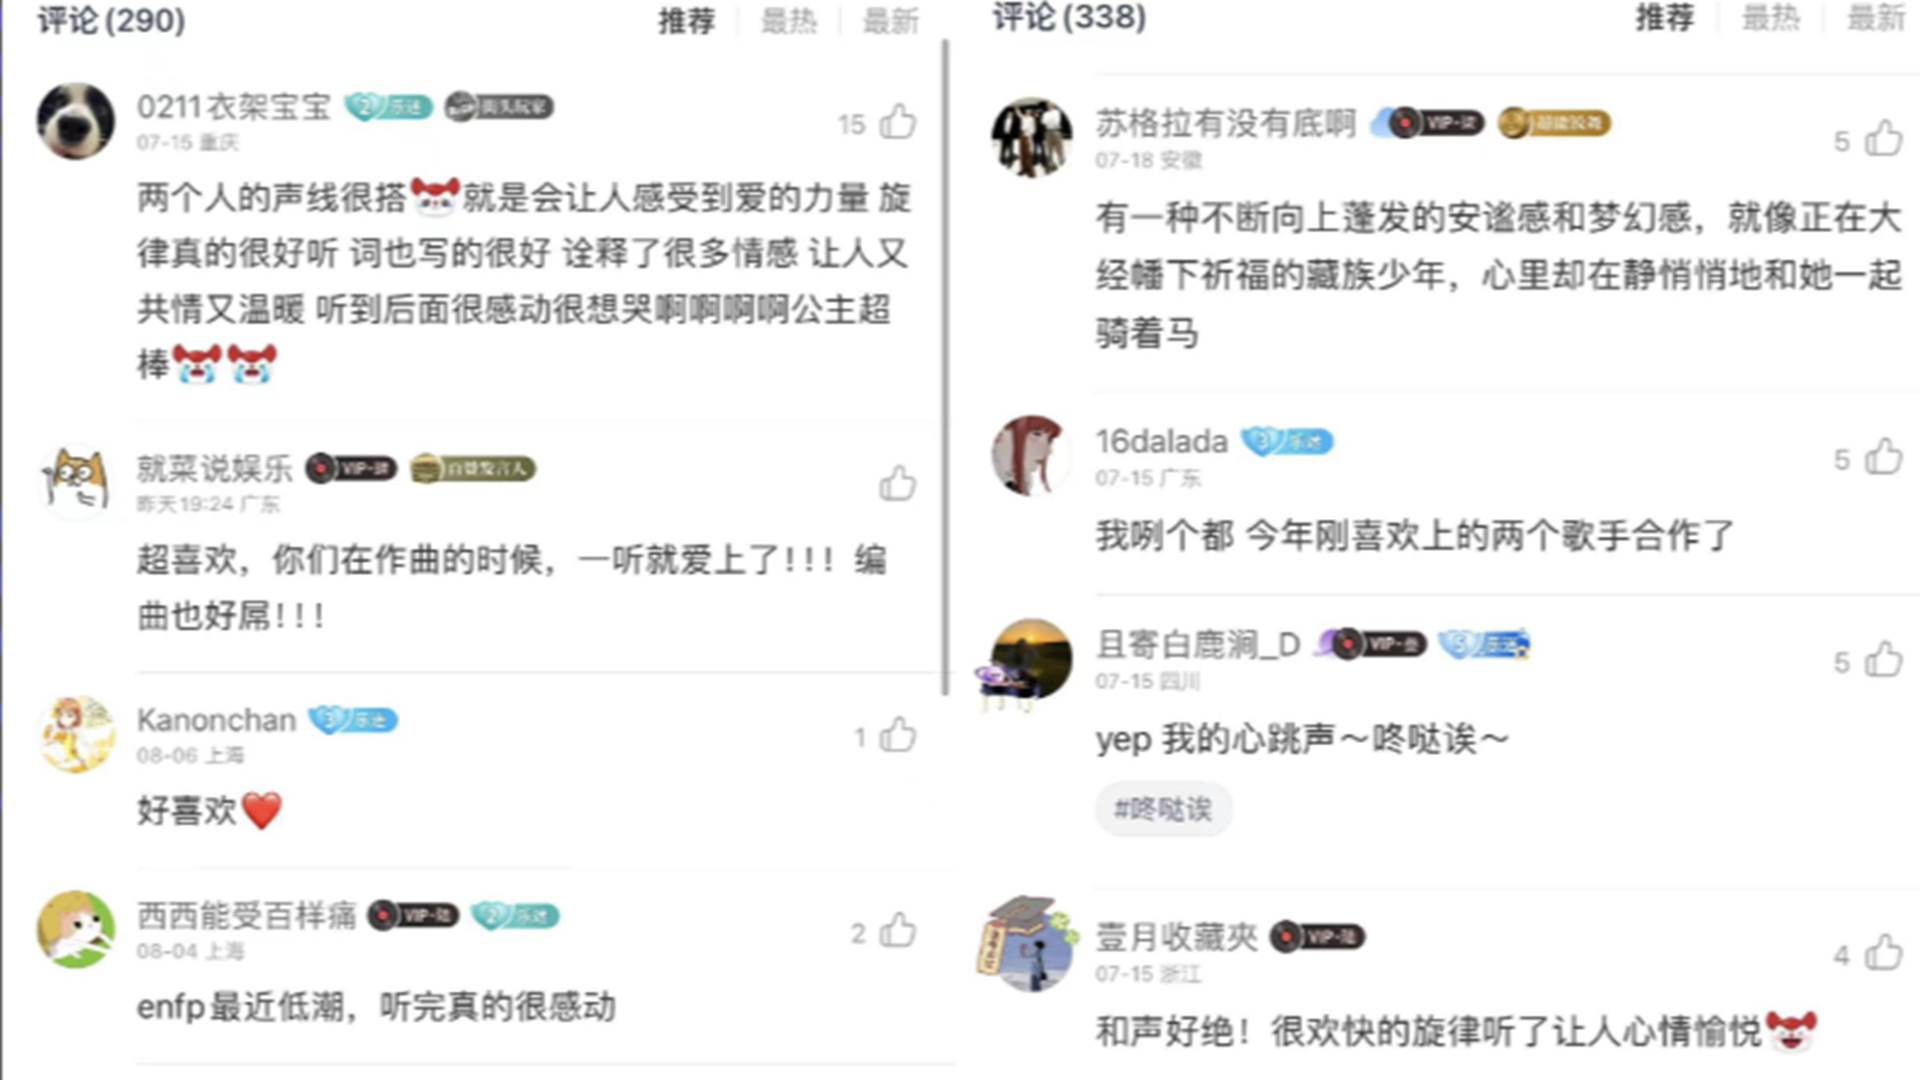Like the comment by 且寄白鹿洞_D
This screenshot has height=1080, width=1920.
(1883, 661)
